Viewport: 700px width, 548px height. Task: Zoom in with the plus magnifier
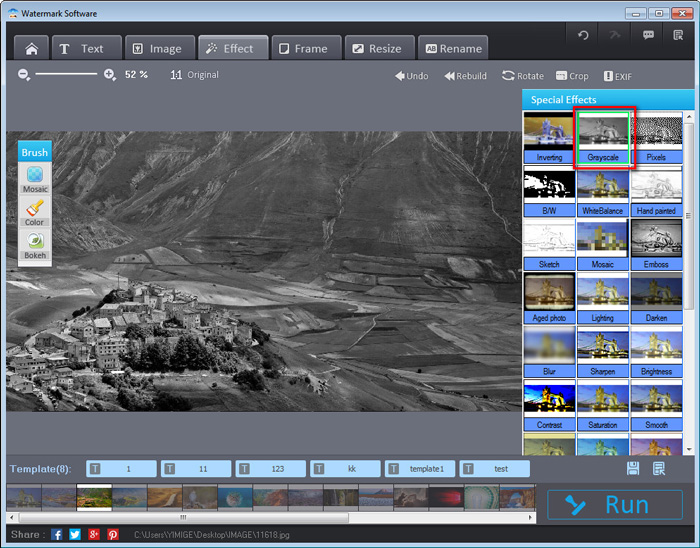110,75
